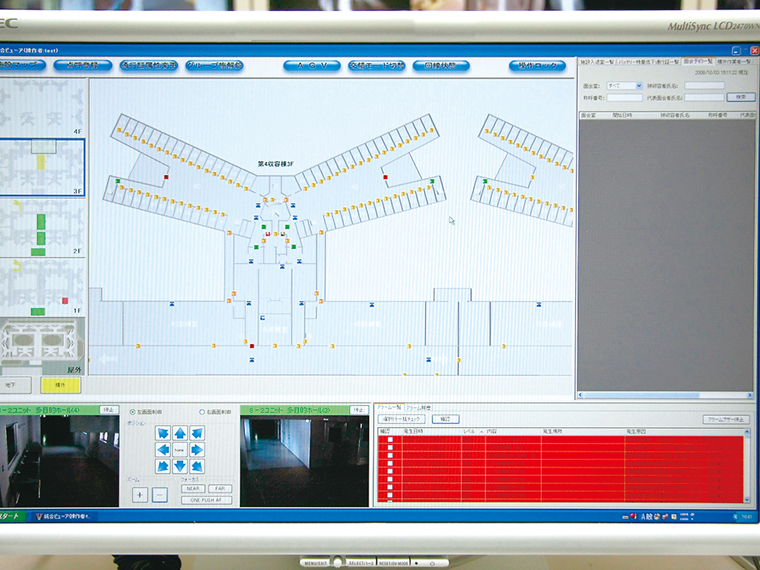The height and width of the screenshot is (570, 760).
Task: Click alarm list scrollbar down arrow
Action: (x=749, y=498)
